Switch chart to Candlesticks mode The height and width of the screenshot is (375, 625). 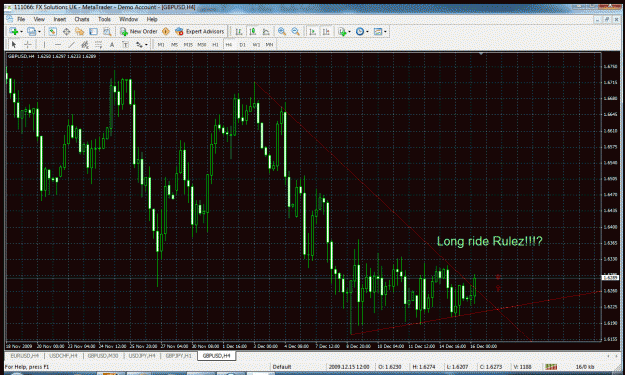point(252,31)
